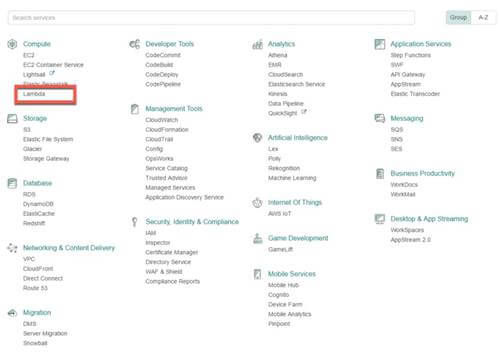
Task: Click the Compute category icon
Action: point(12,44)
